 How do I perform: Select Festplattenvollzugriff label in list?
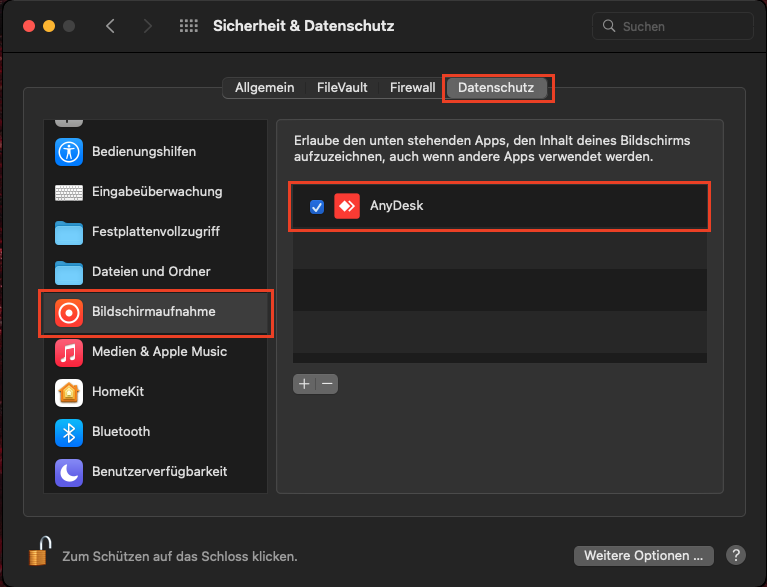pyautogui.click(x=156, y=231)
